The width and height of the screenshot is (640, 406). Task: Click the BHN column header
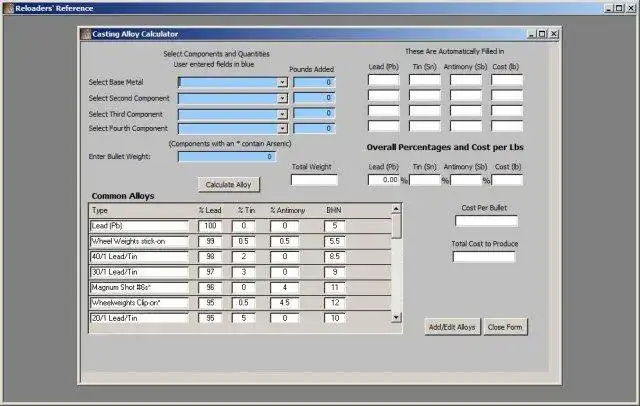(334, 211)
